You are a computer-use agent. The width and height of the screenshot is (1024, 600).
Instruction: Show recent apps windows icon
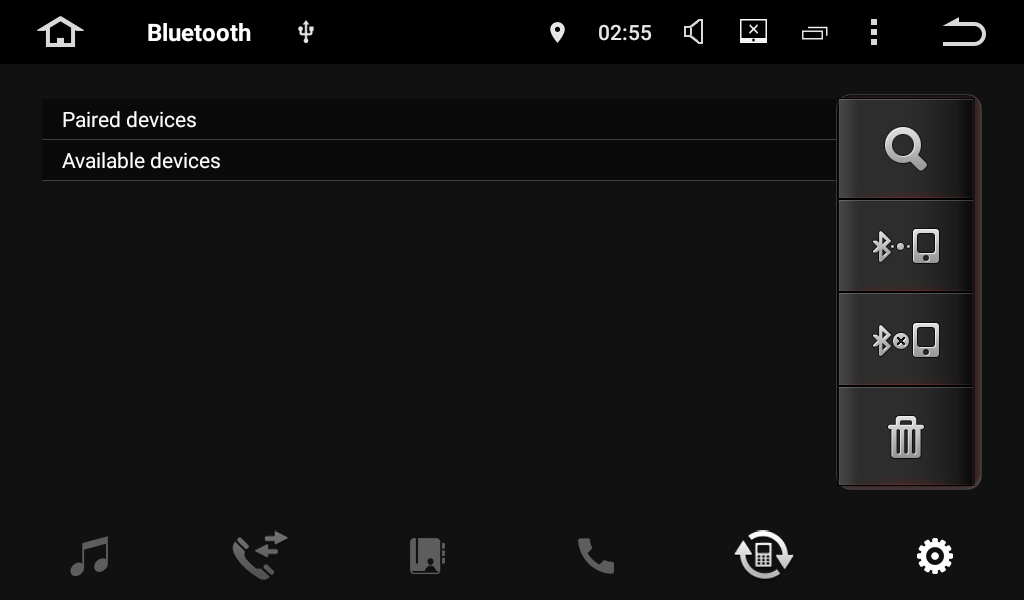(x=814, y=33)
